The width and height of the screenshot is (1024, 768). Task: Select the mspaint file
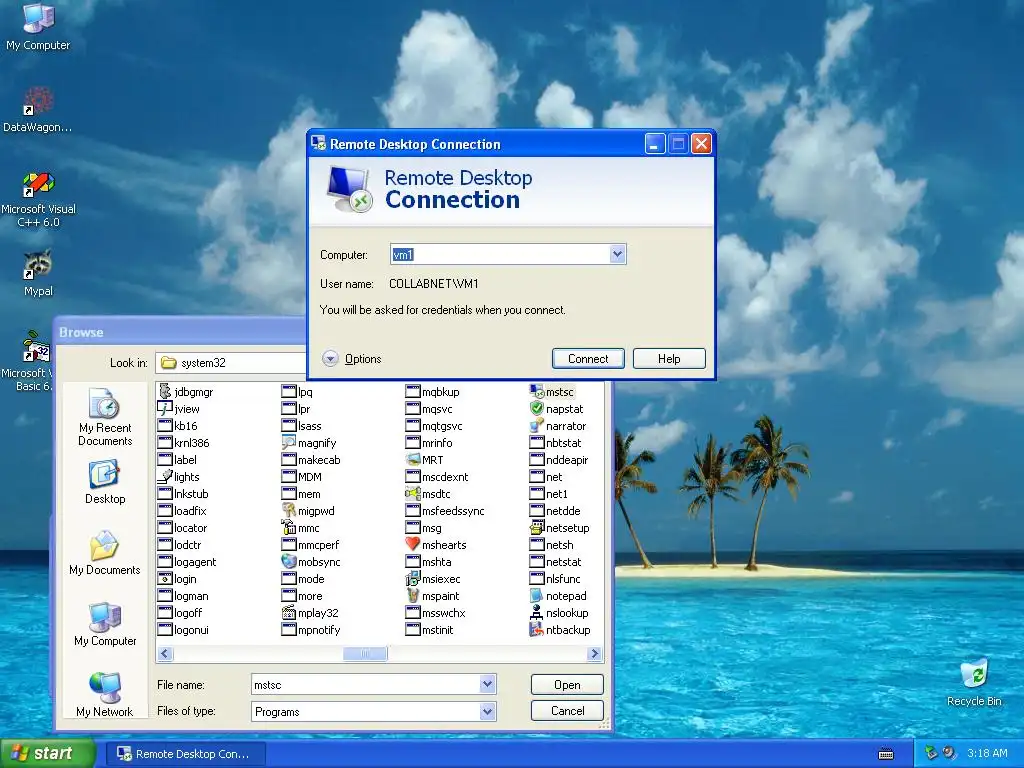coord(432,596)
